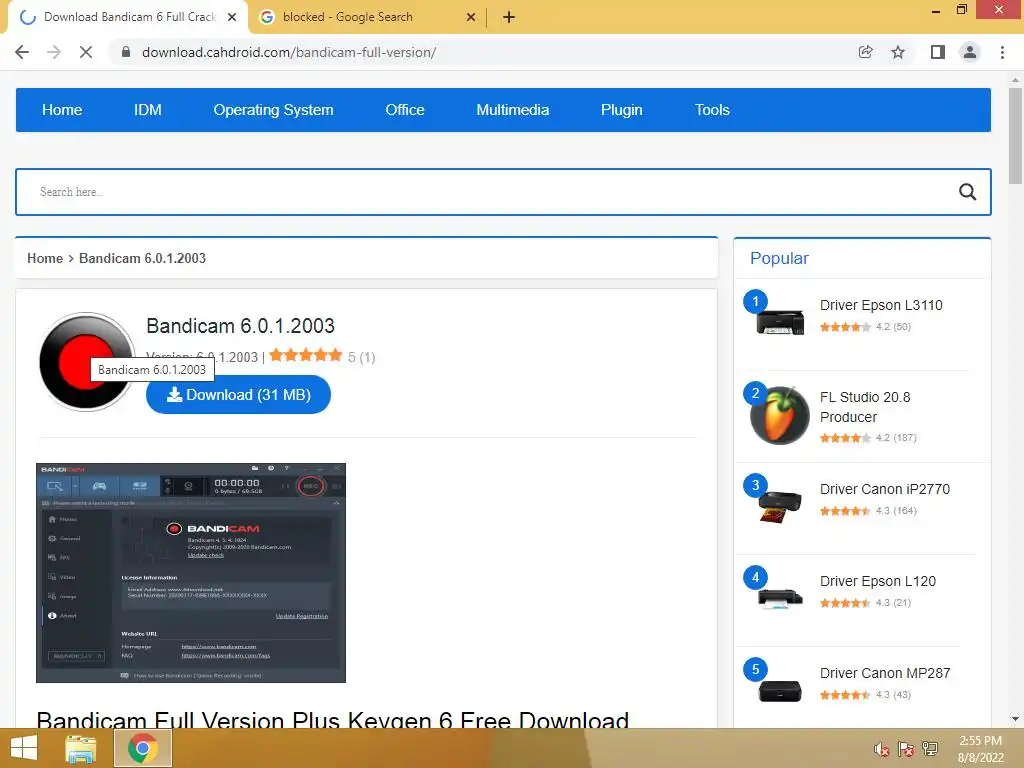The image size is (1024, 768).
Task: Open Home in the blue navigation bar
Action: (x=62, y=110)
